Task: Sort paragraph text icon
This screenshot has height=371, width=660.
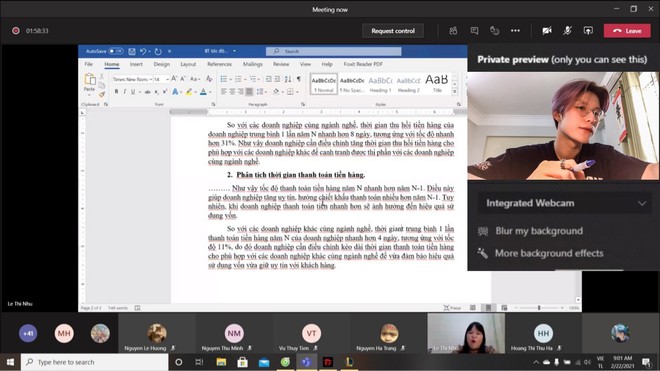Action: pyautogui.click(x=288, y=79)
